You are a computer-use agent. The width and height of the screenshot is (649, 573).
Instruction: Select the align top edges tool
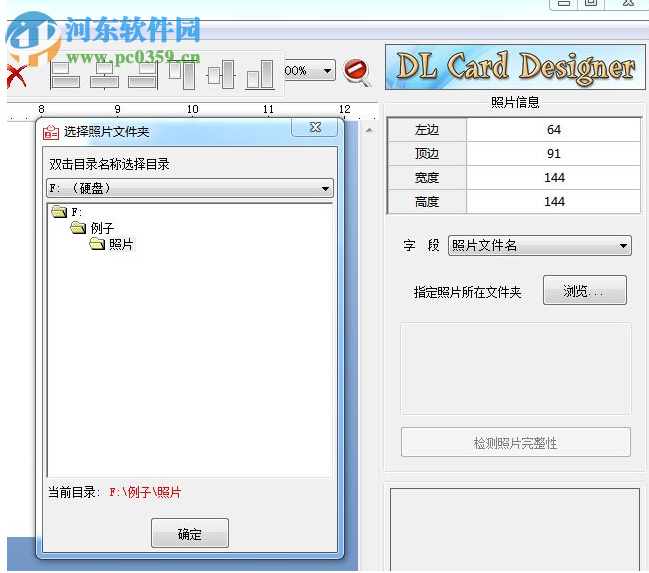point(182,75)
